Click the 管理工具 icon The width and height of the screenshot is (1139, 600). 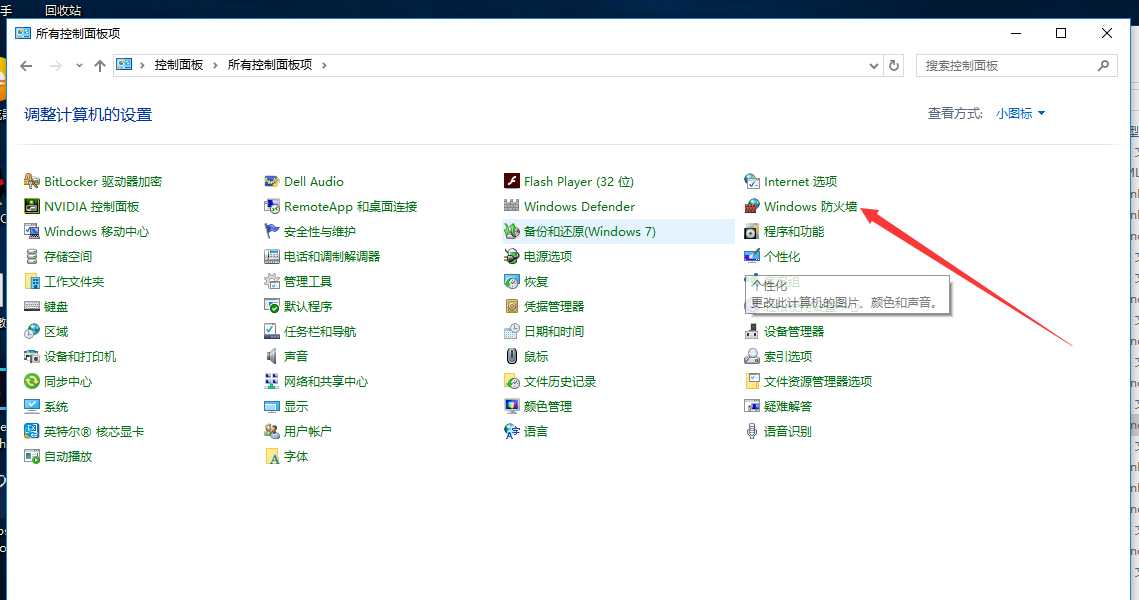[272, 282]
